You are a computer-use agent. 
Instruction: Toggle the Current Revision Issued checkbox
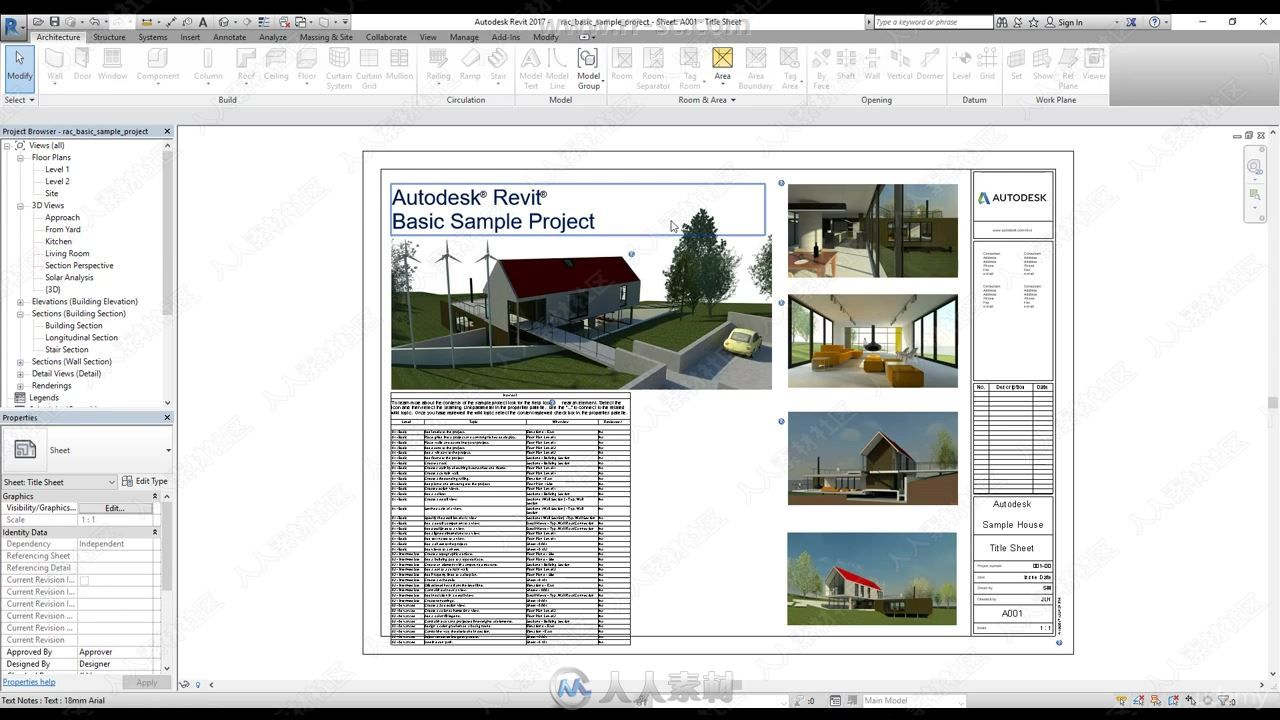point(84,580)
